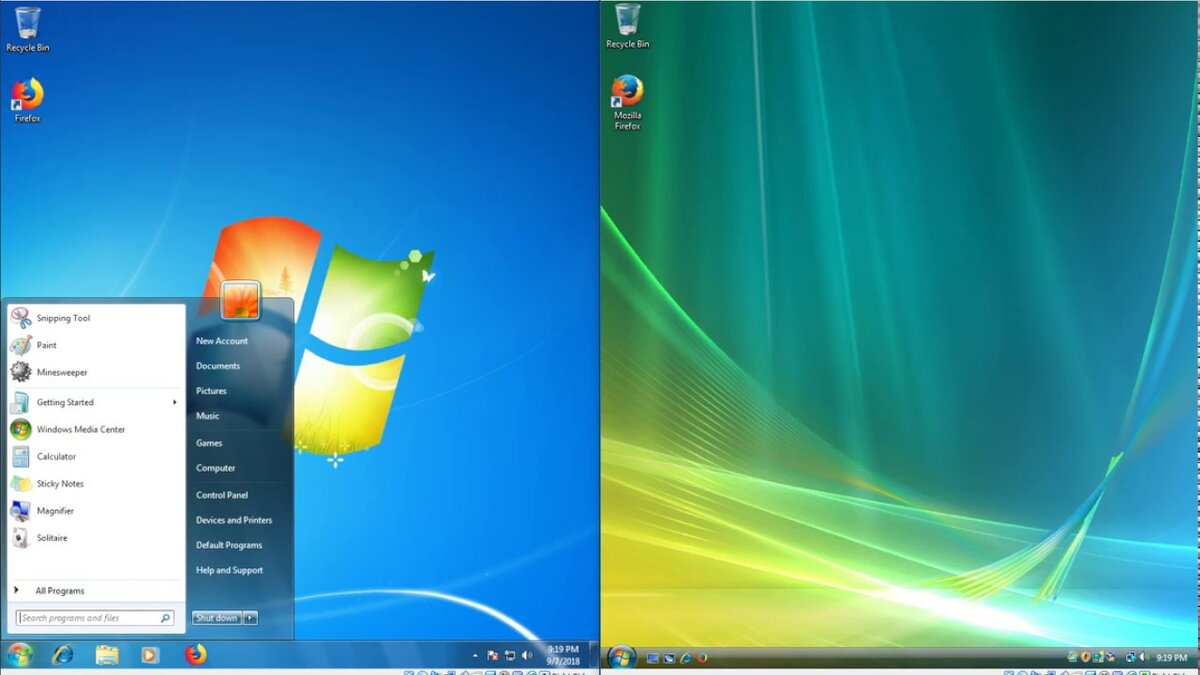Start Solitaire from the Start menu

95,537
